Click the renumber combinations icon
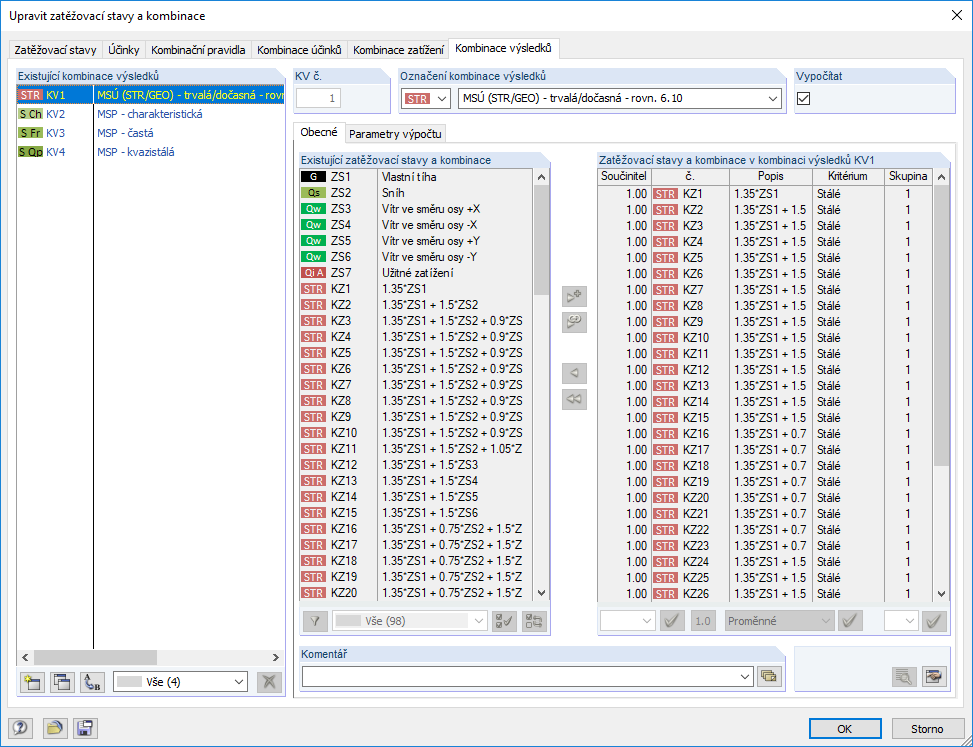Viewport: 973px width, 747px height. [92, 682]
